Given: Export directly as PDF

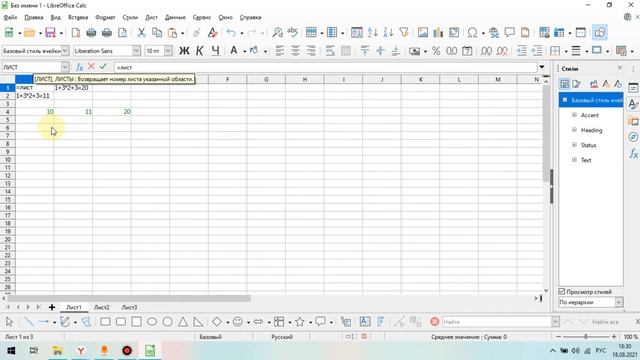Looking at the screenshot, I should [76, 33].
